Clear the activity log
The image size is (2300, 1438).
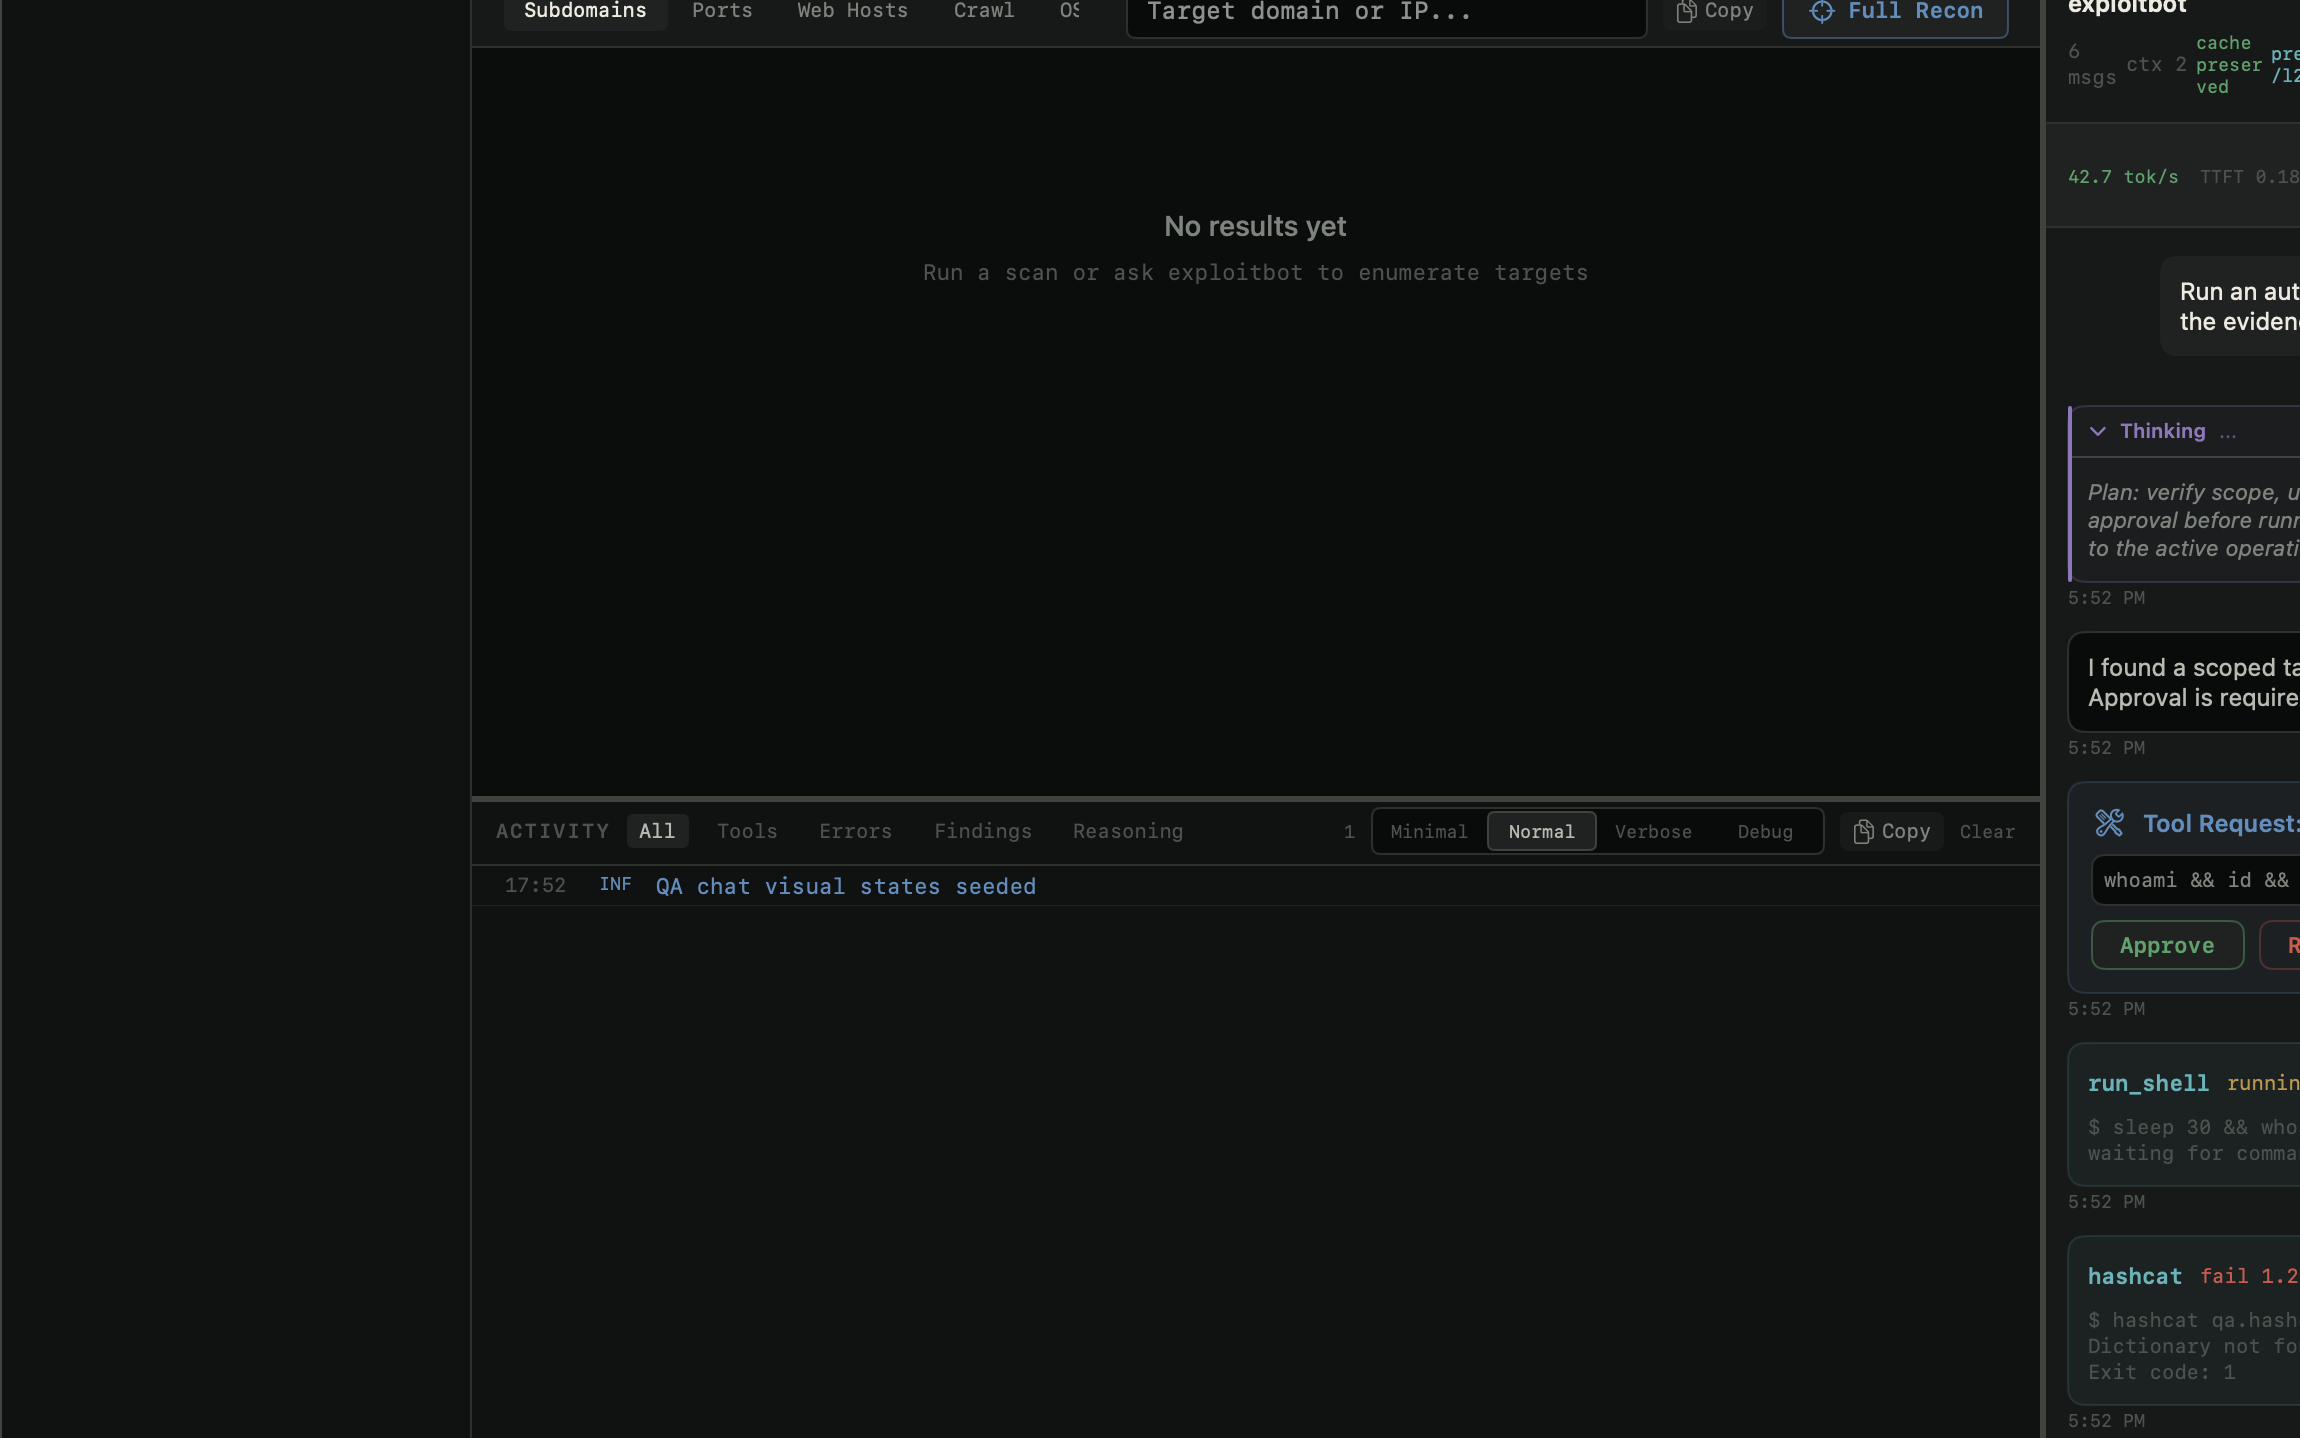tap(1987, 832)
